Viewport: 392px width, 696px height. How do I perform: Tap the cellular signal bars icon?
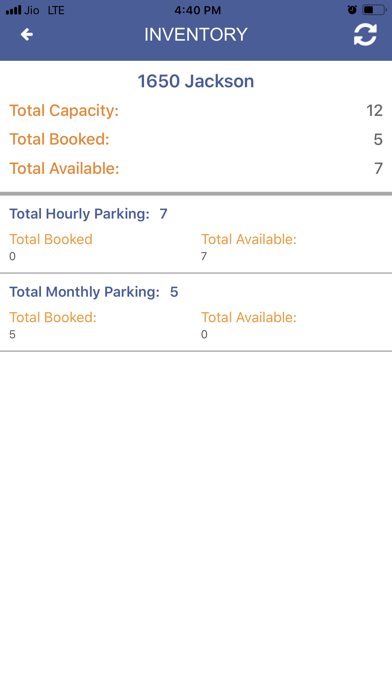coord(13,10)
